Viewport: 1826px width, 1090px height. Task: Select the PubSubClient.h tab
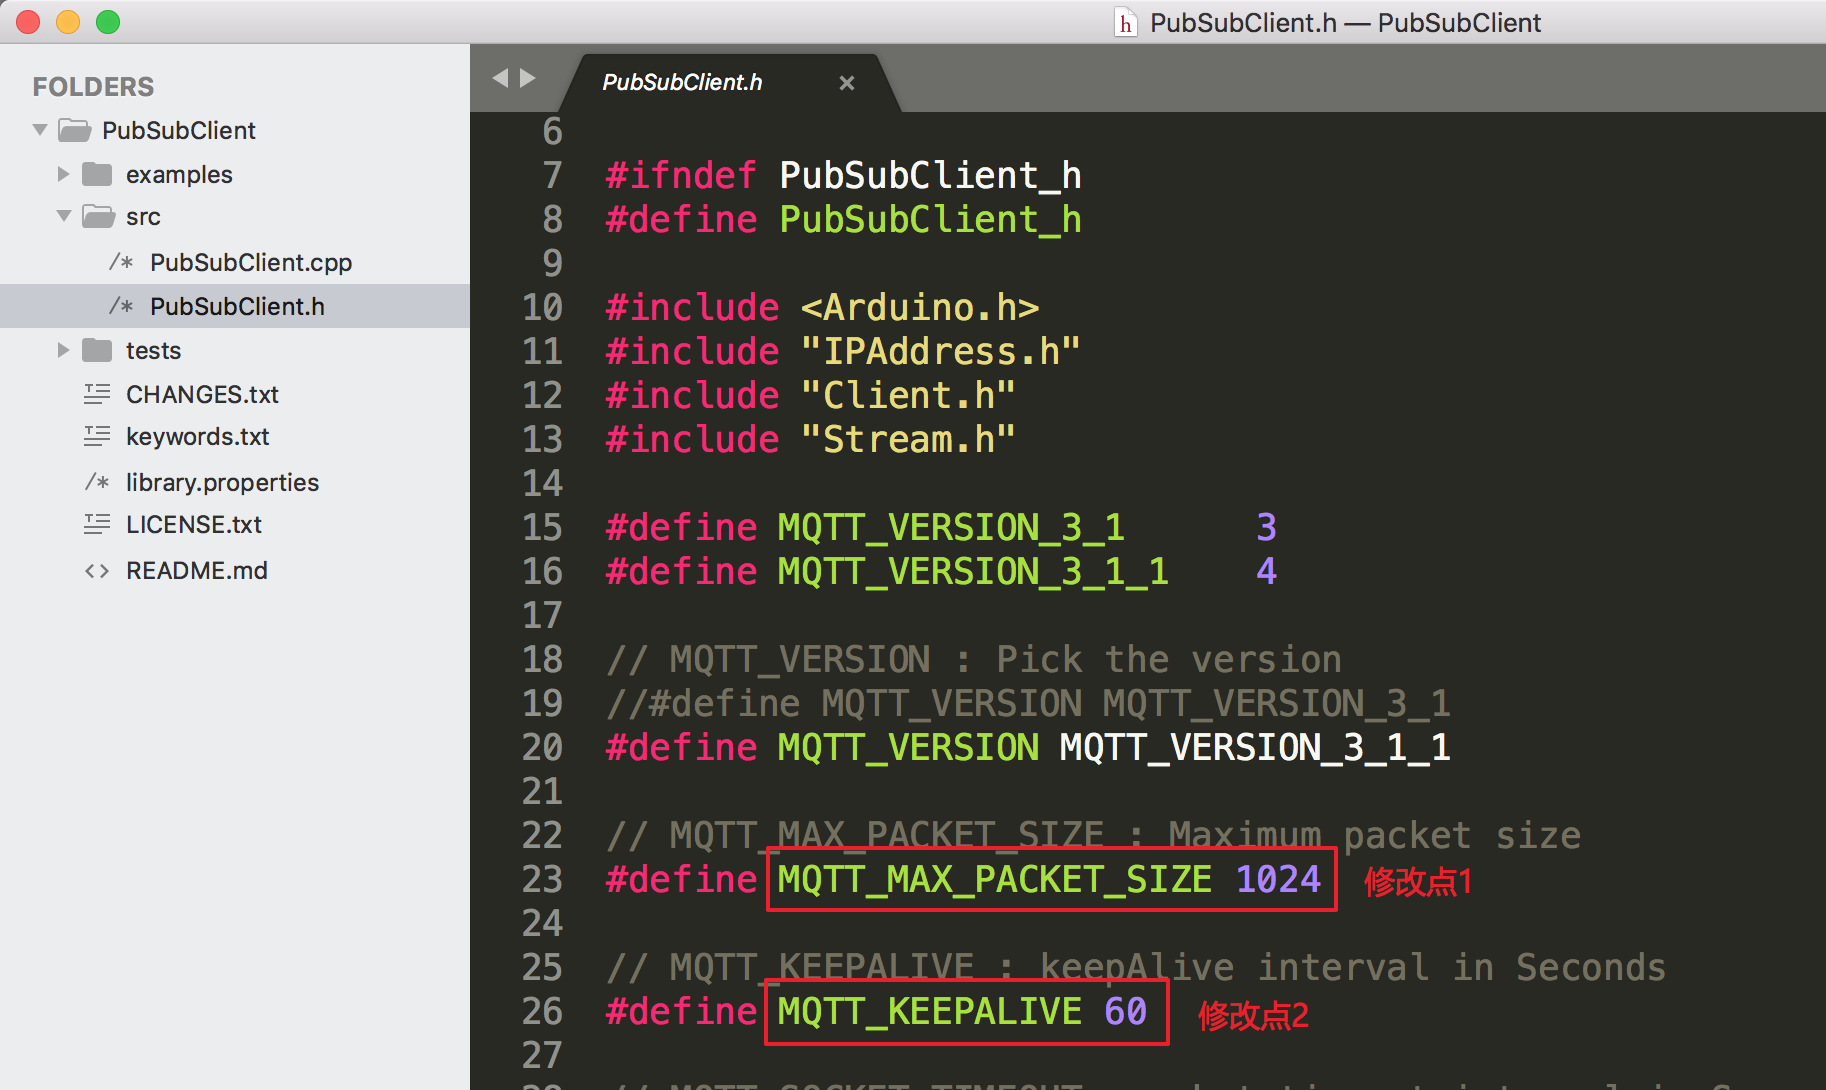[x=681, y=82]
